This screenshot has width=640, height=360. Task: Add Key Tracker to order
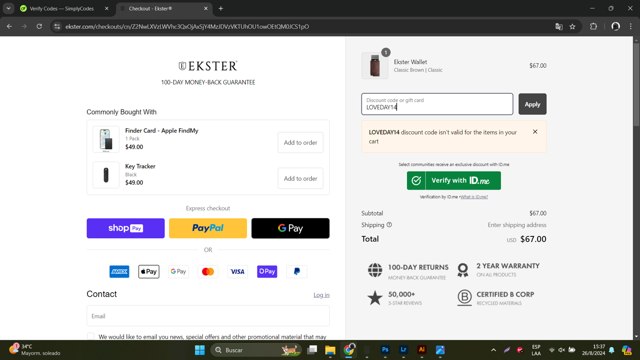[300, 178]
